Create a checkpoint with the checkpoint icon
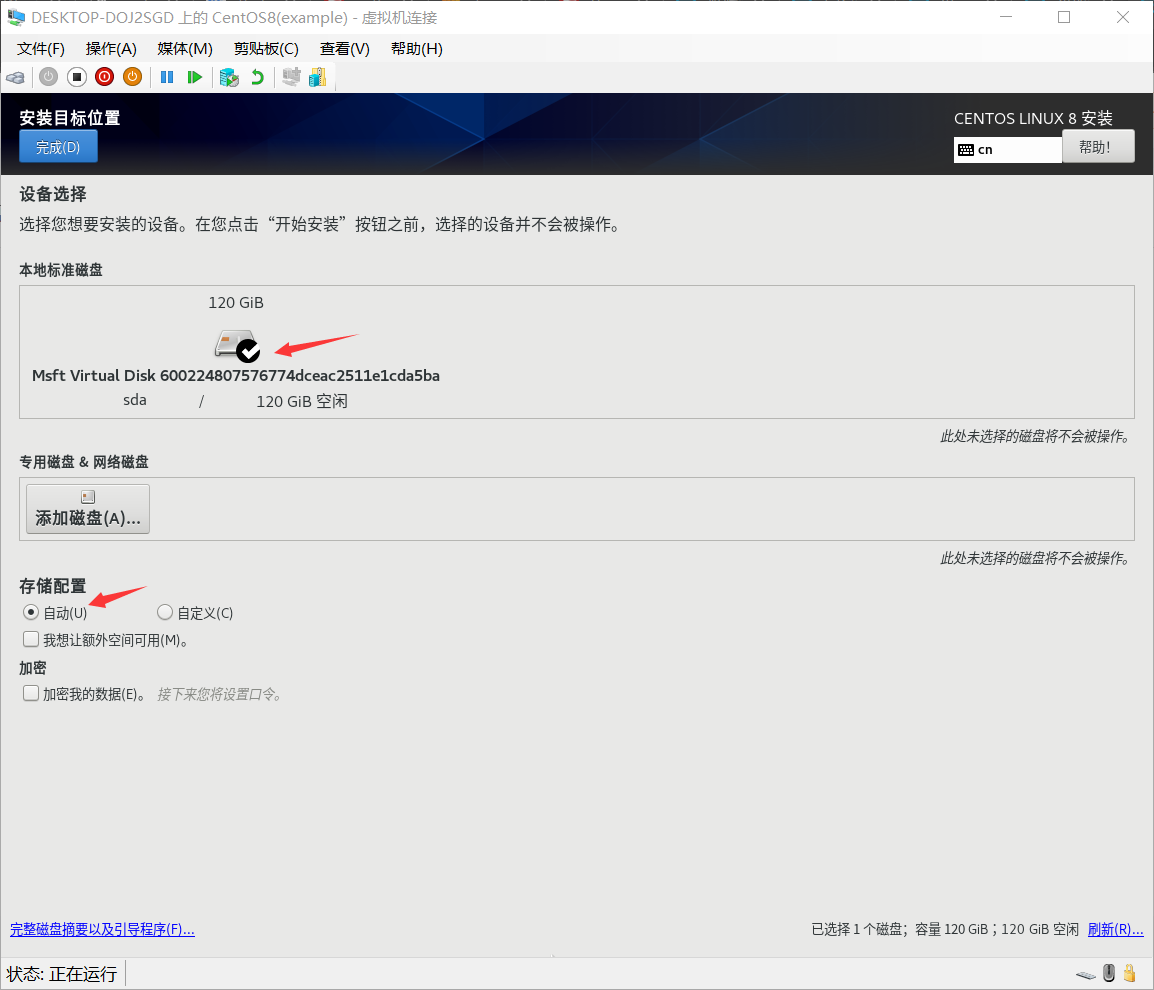The image size is (1154, 990). tap(229, 77)
